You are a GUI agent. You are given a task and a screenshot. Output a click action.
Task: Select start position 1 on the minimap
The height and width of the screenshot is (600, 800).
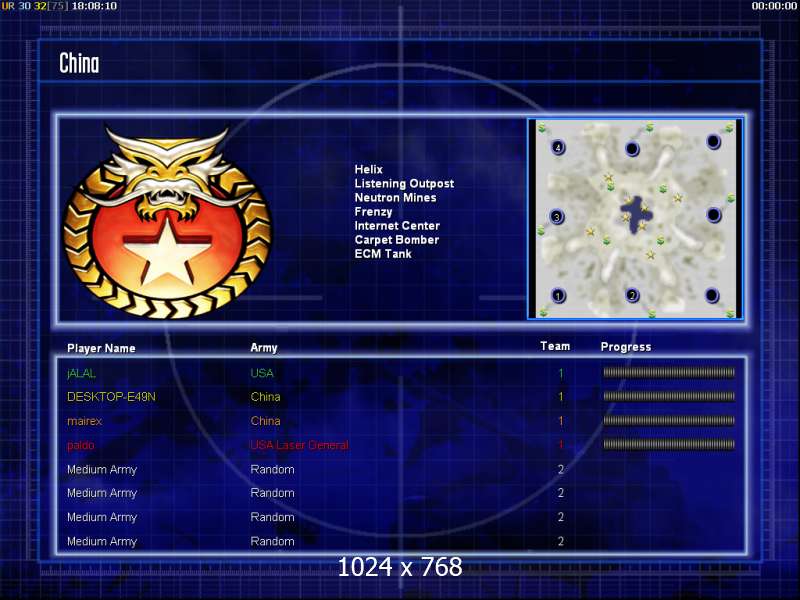pyautogui.click(x=558, y=295)
